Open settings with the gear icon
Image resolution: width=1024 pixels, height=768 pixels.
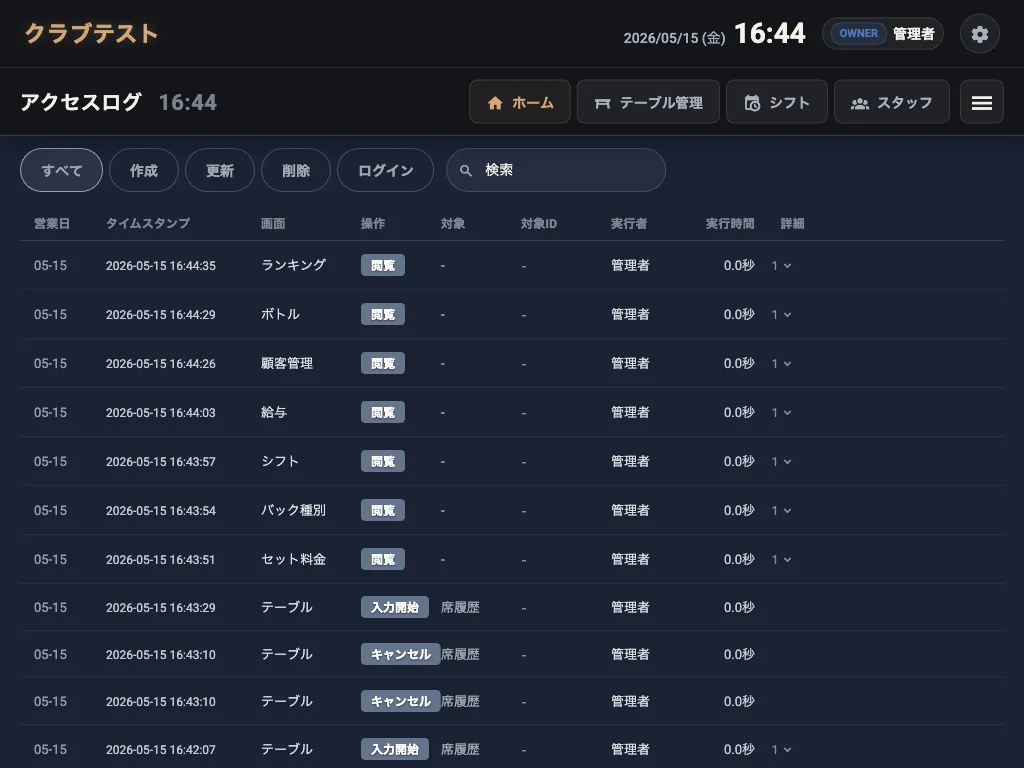(980, 34)
